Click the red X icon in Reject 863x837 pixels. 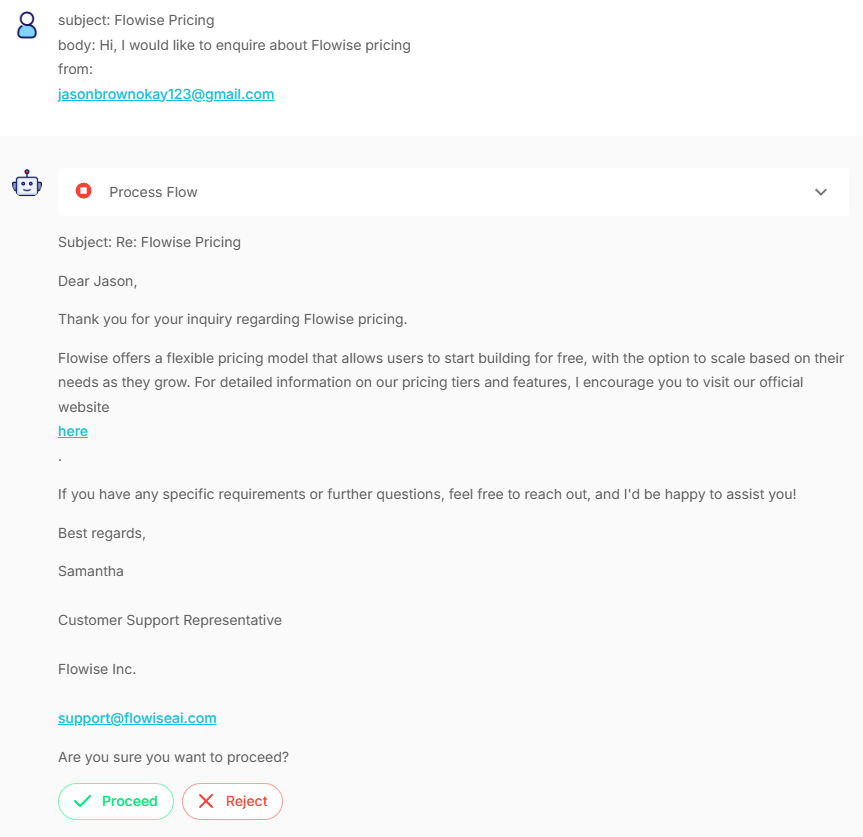(206, 801)
